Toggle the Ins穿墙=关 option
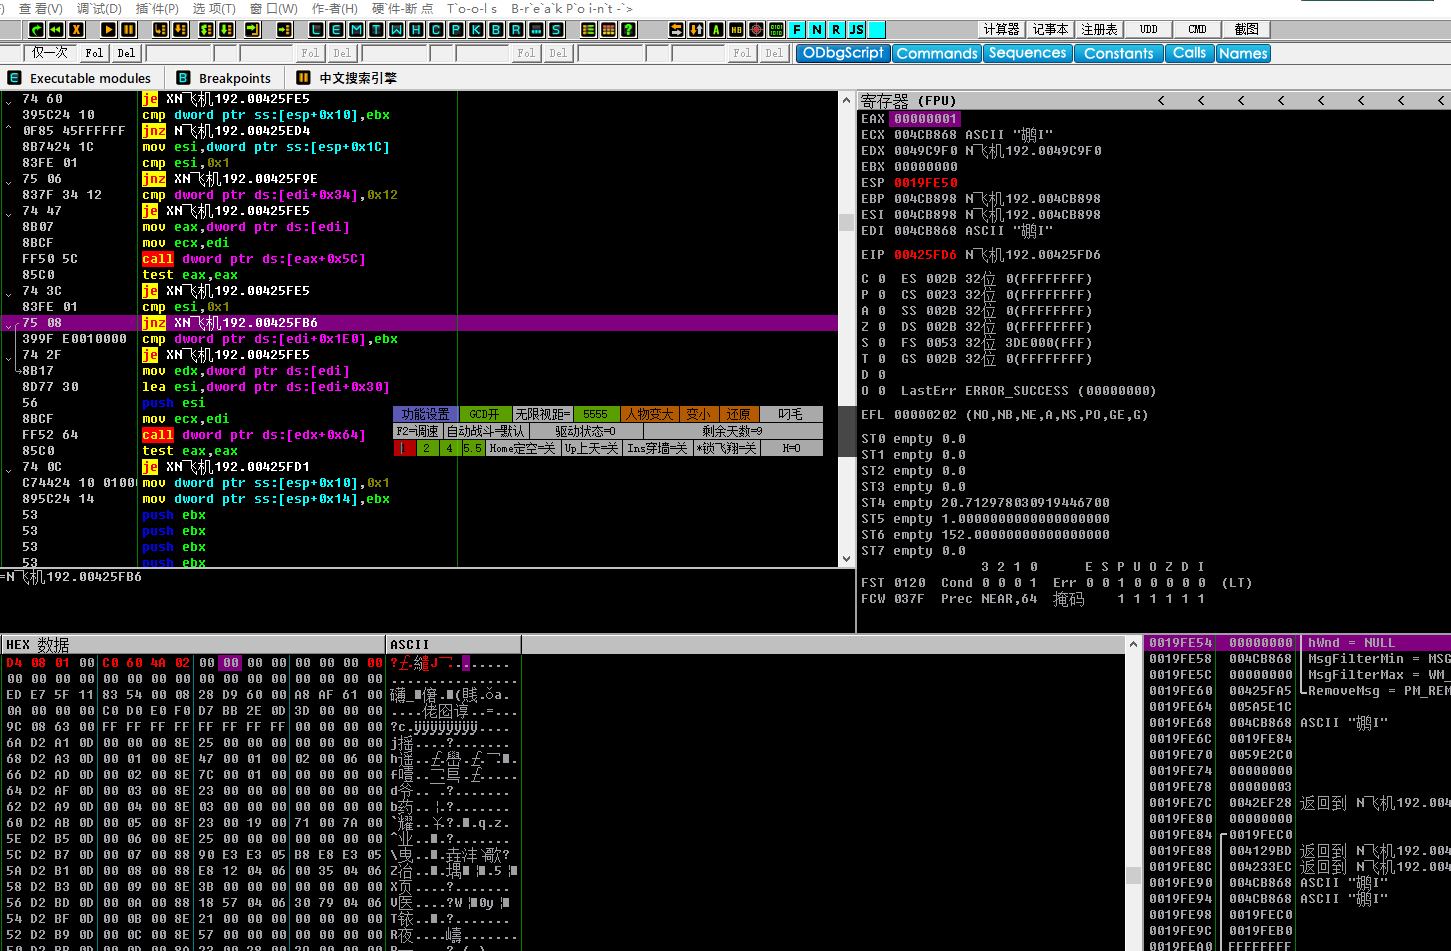This screenshot has width=1451, height=951. [x=657, y=448]
